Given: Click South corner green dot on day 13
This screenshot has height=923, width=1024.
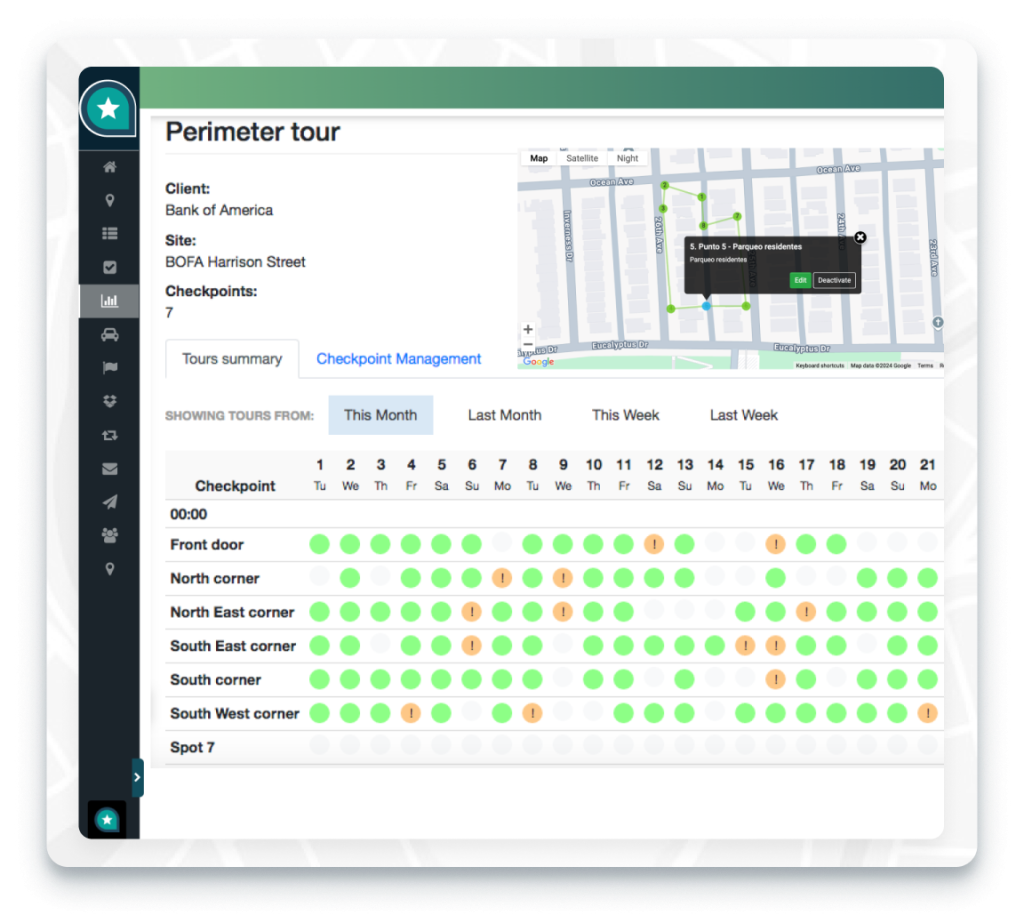Looking at the screenshot, I should (x=684, y=680).
